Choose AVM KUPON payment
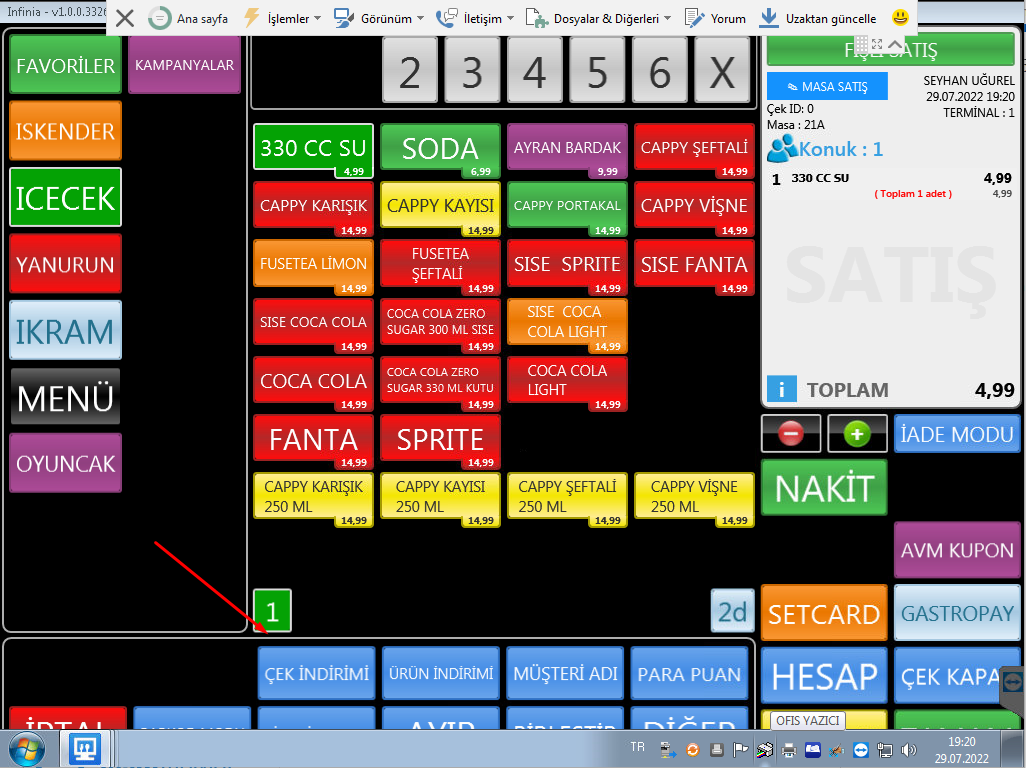 pos(957,550)
